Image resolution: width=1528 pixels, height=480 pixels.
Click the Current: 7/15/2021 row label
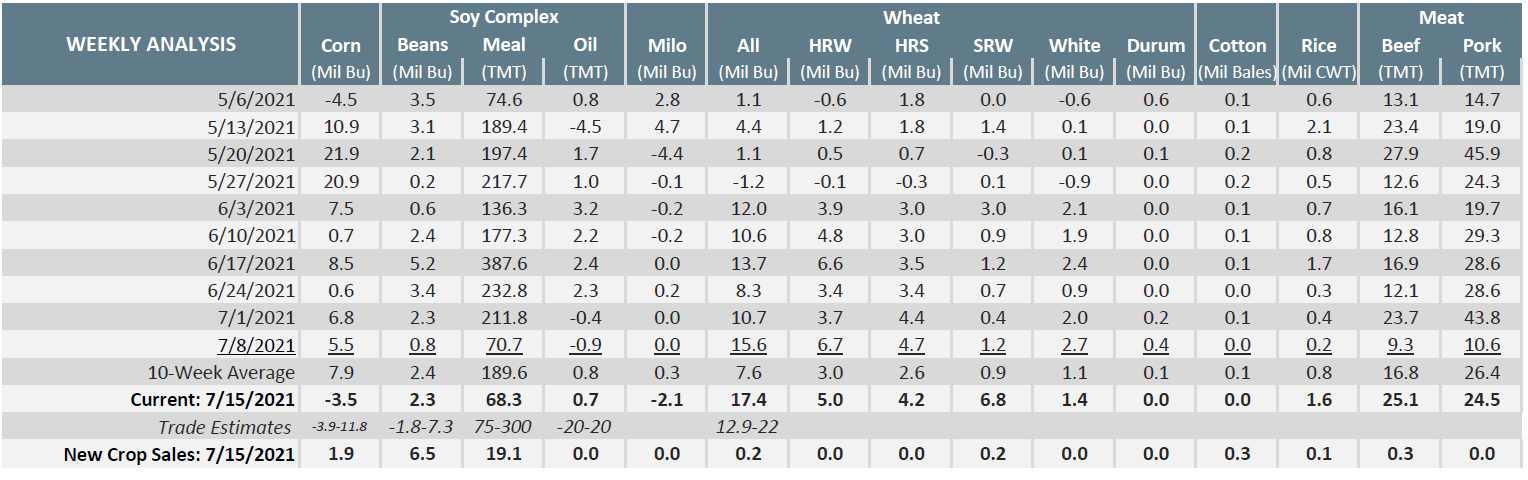[x=213, y=400]
